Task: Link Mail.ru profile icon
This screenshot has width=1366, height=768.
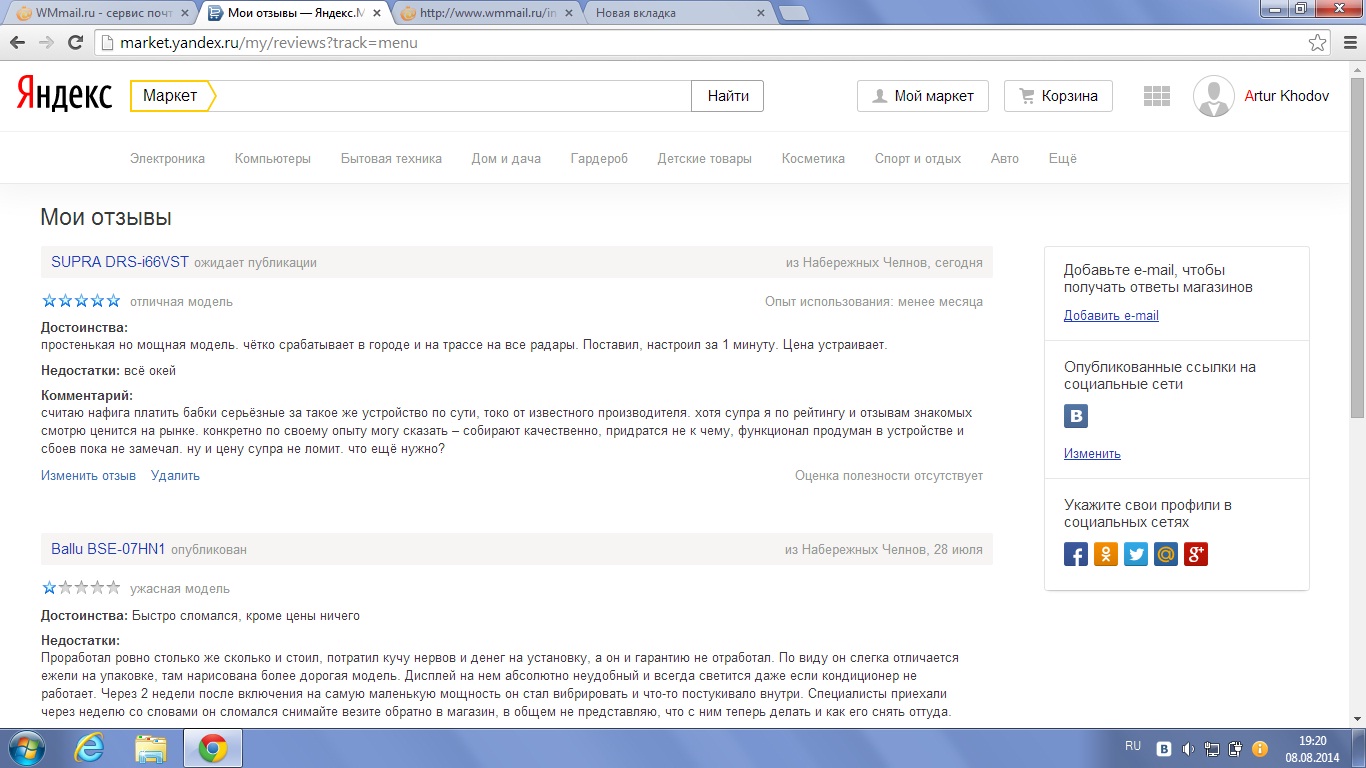Action: click(1166, 554)
